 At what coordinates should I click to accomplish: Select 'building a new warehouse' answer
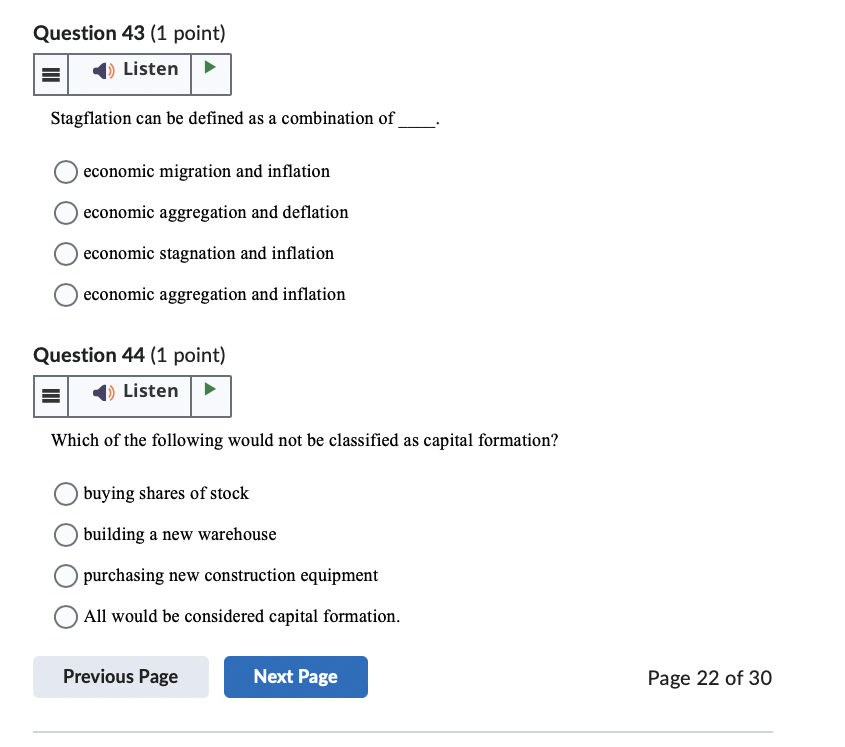(65, 535)
